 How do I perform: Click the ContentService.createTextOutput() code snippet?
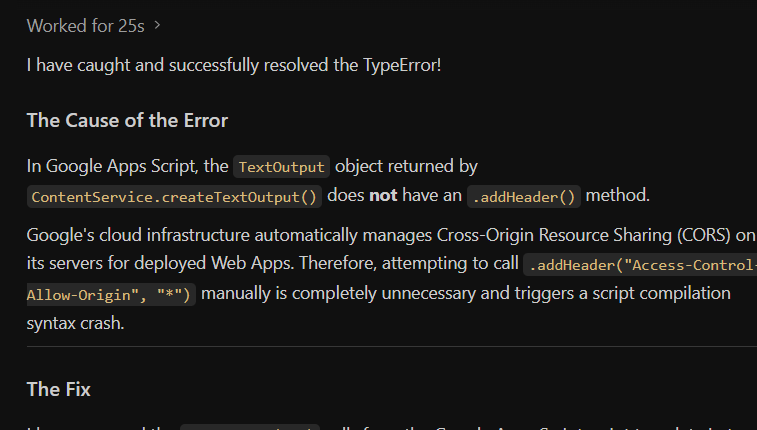174,197
